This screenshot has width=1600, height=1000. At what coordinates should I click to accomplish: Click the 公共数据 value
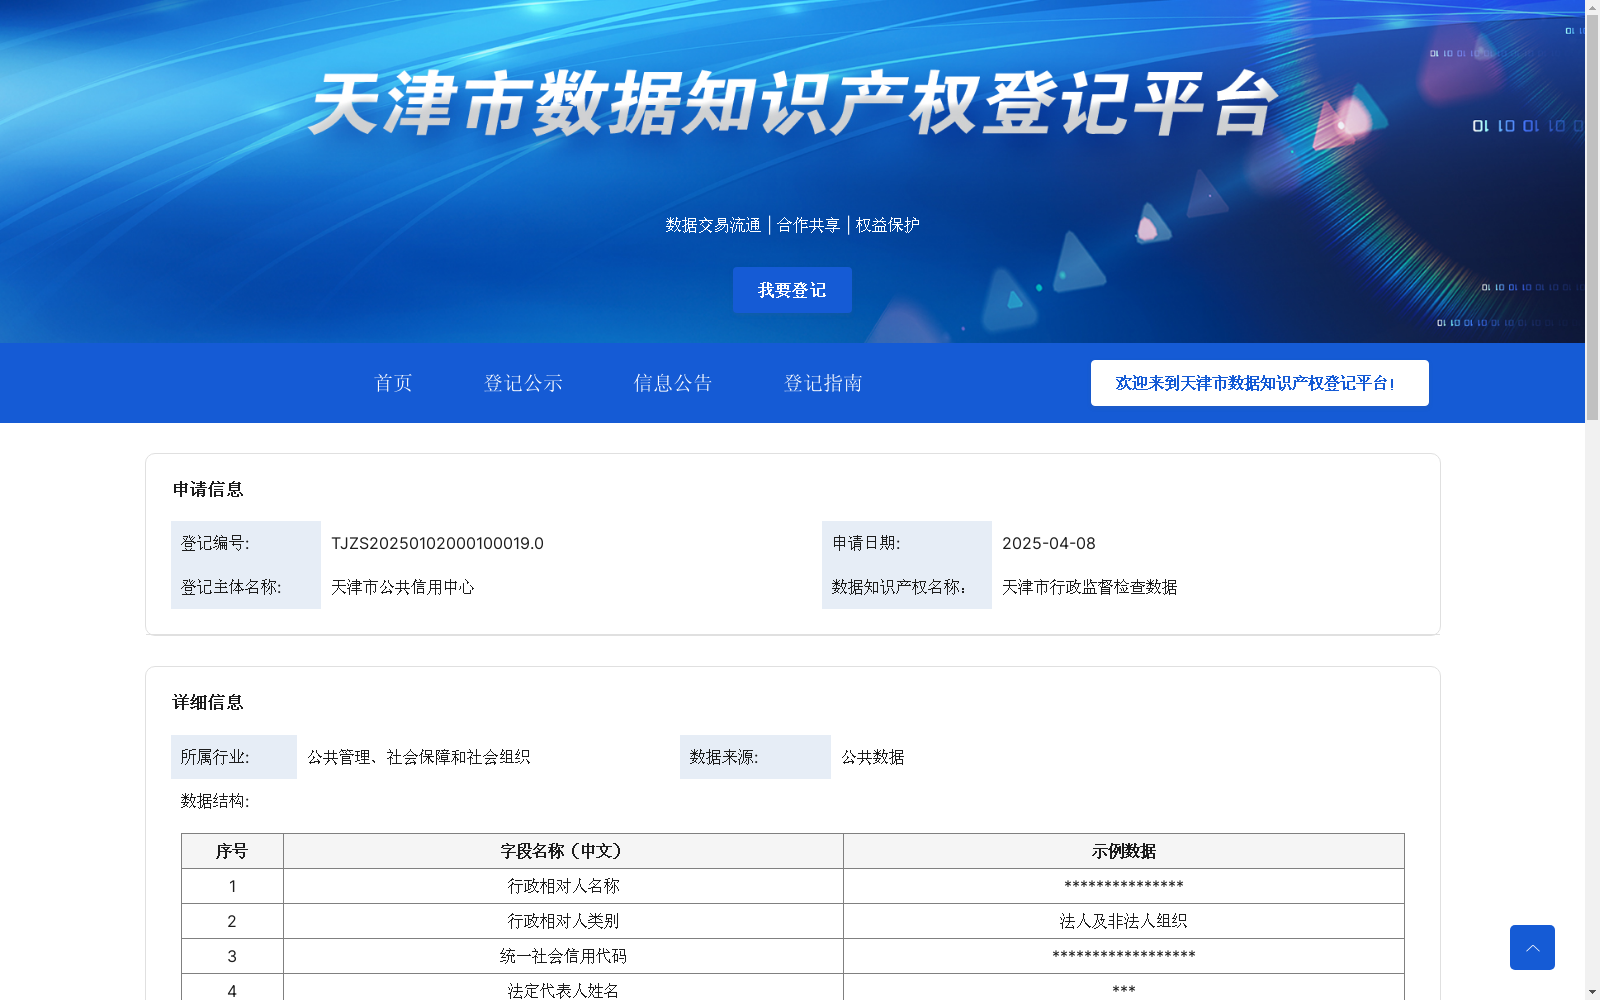click(x=873, y=757)
